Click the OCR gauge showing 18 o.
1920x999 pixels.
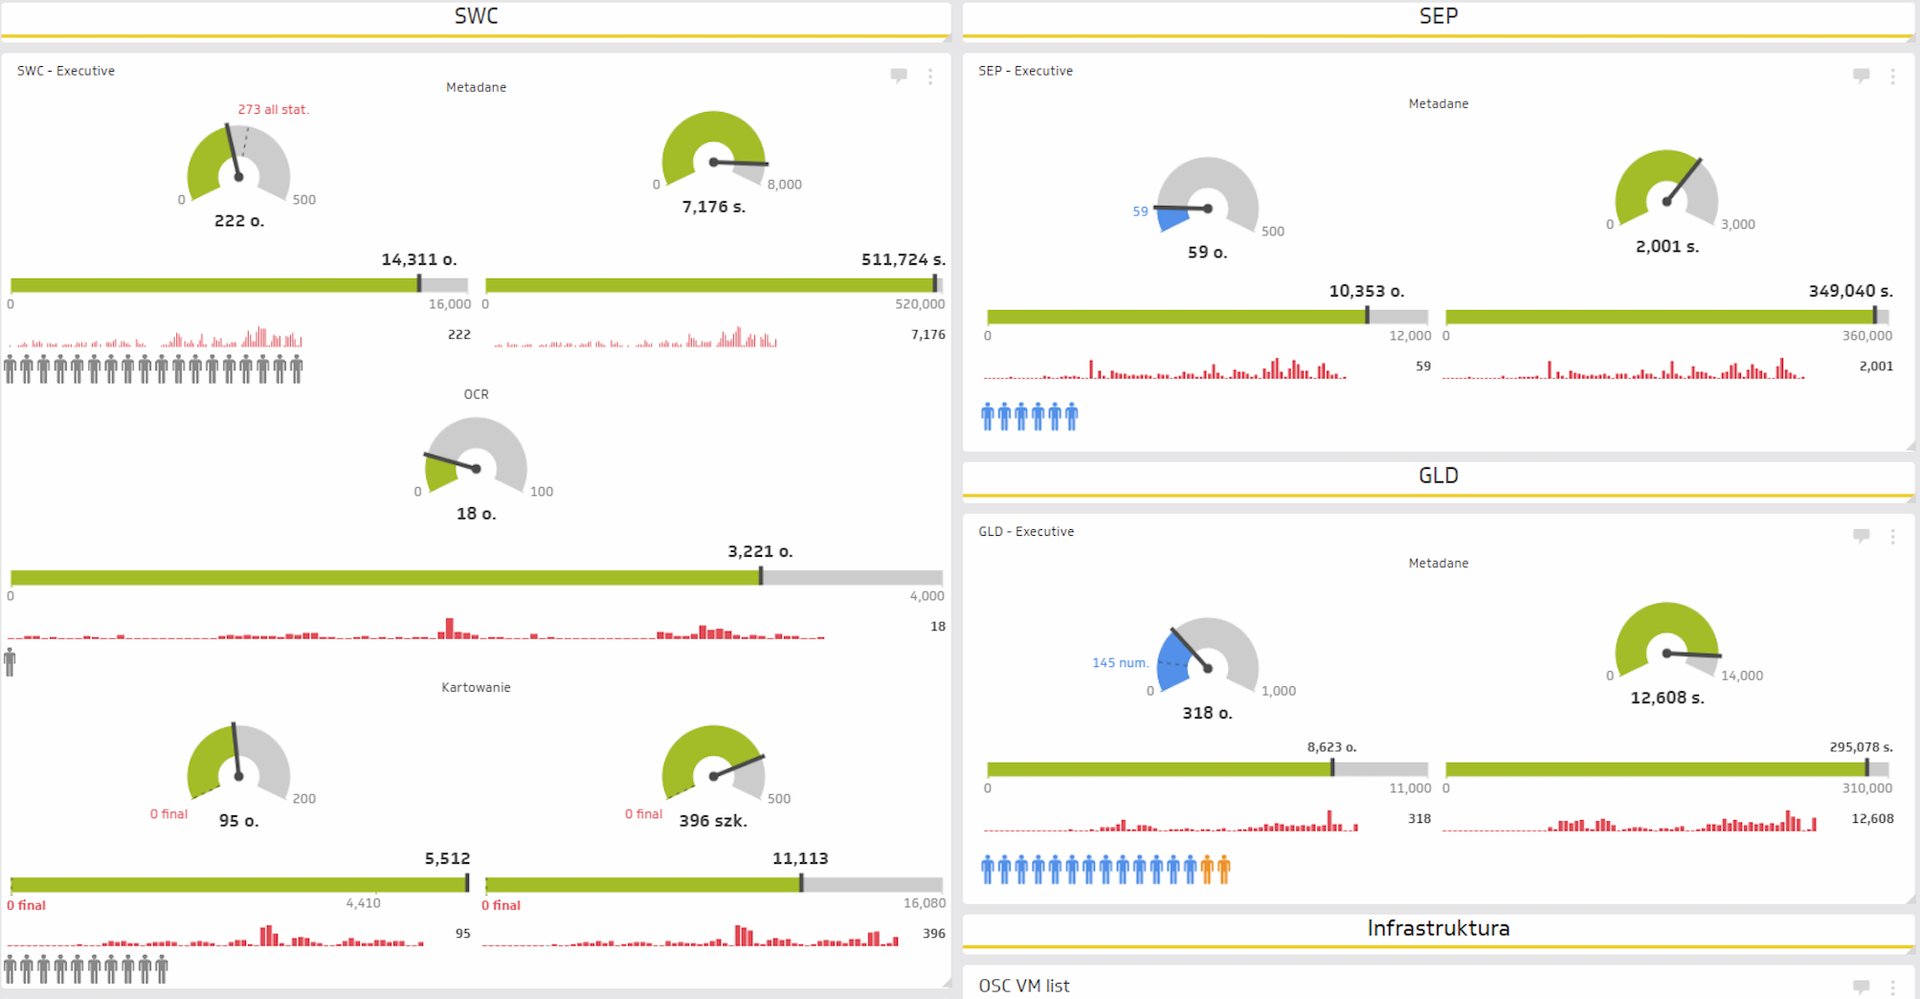click(x=476, y=458)
